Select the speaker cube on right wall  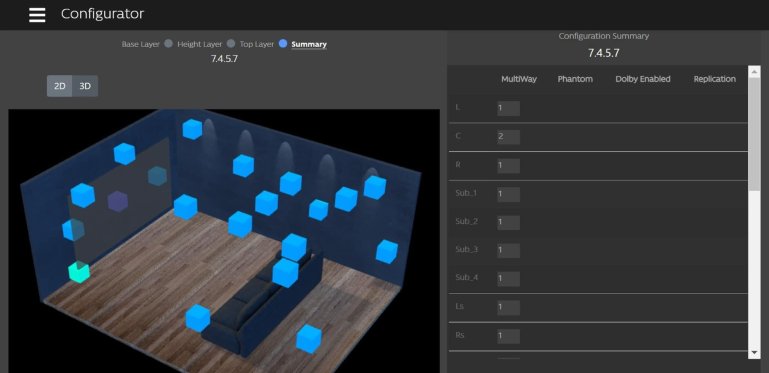[x=386, y=251]
